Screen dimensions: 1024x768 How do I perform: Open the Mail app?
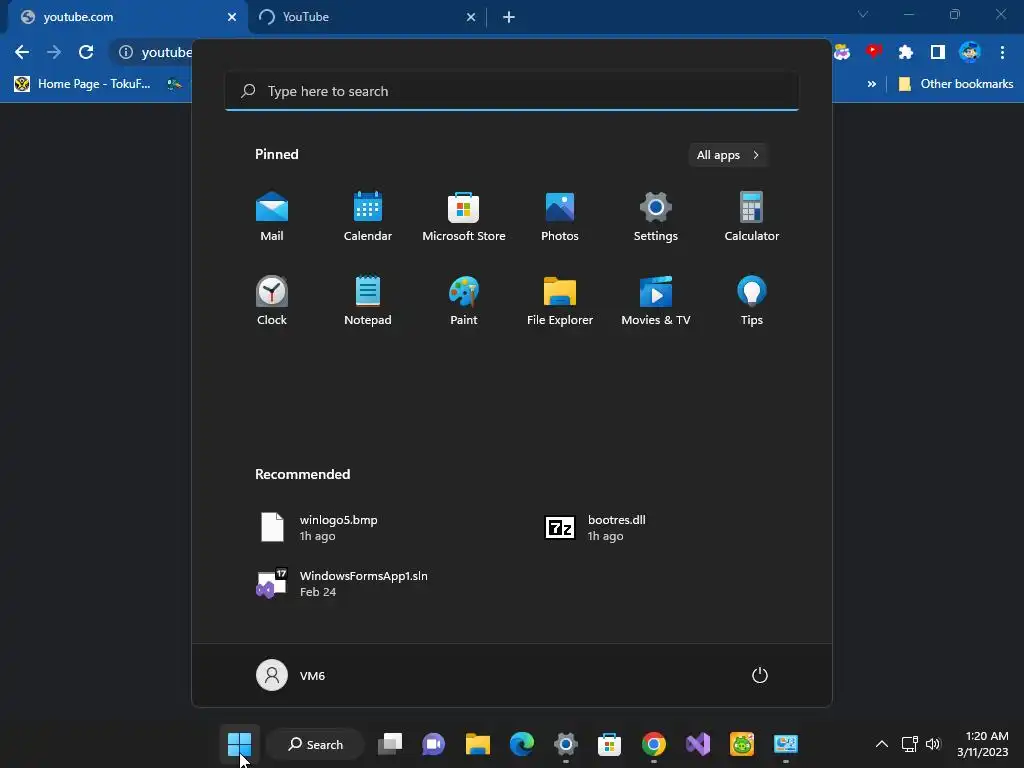(x=272, y=217)
